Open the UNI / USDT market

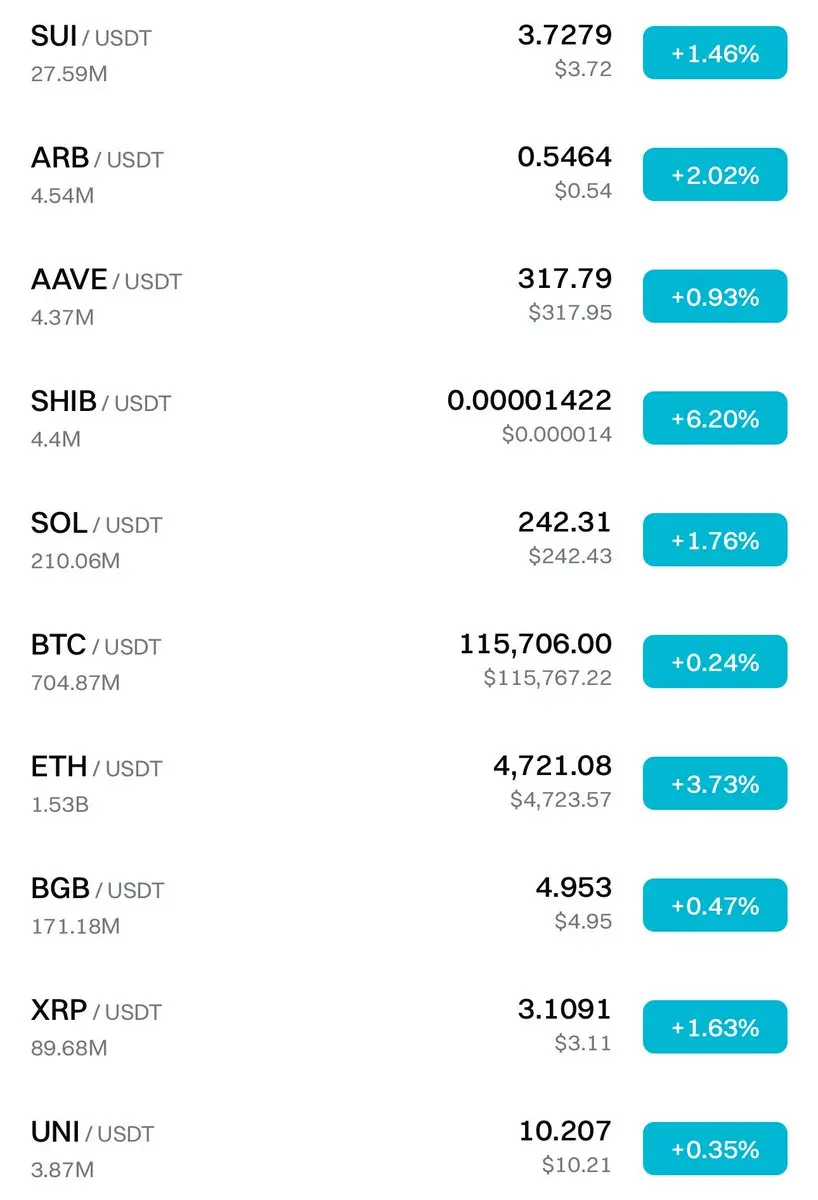(x=409, y=1148)
